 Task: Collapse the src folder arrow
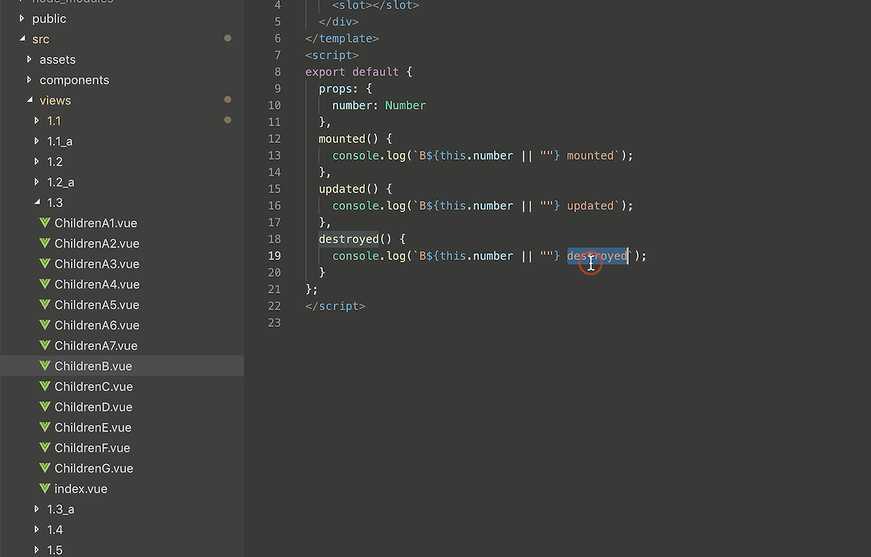pos(22,39)
